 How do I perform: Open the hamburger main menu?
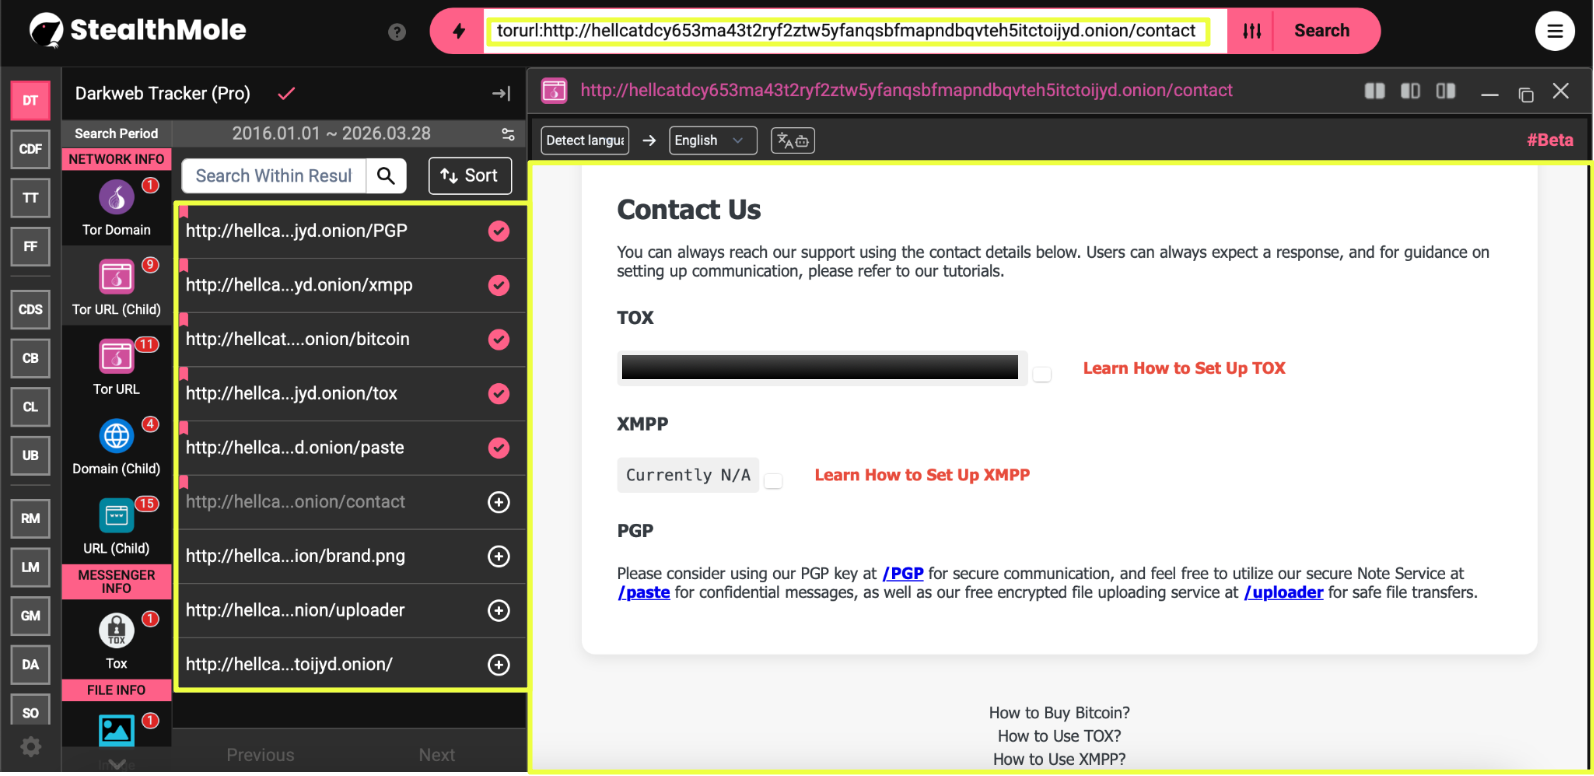pyautogui.click(x=1554, y=31)
